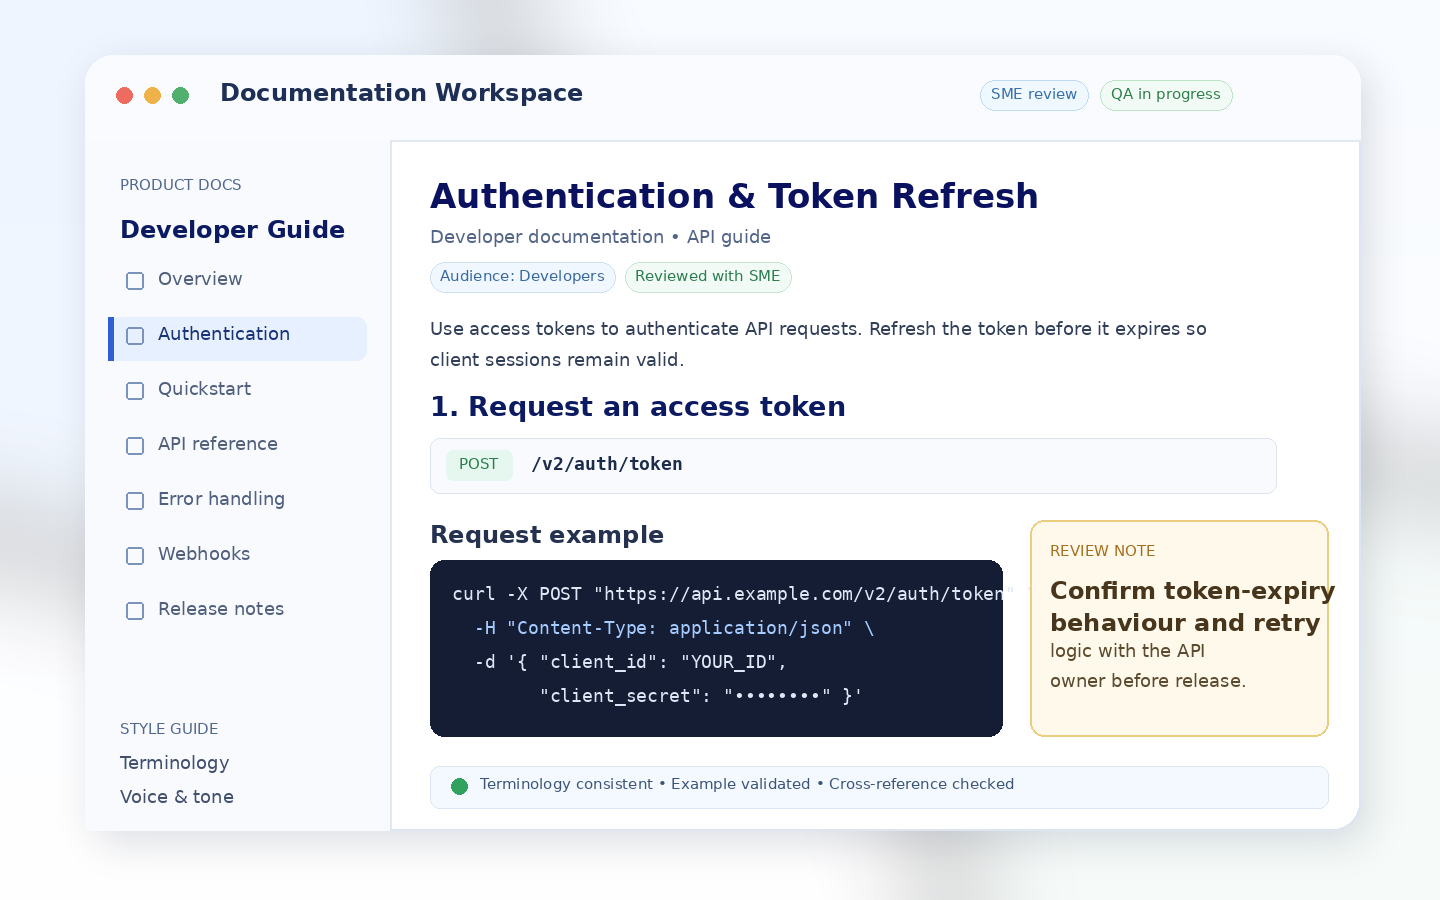Toggle the Webhooks checkbox
The height and width of the screenshot is (900, 1440).
click(x=135, y=556)
